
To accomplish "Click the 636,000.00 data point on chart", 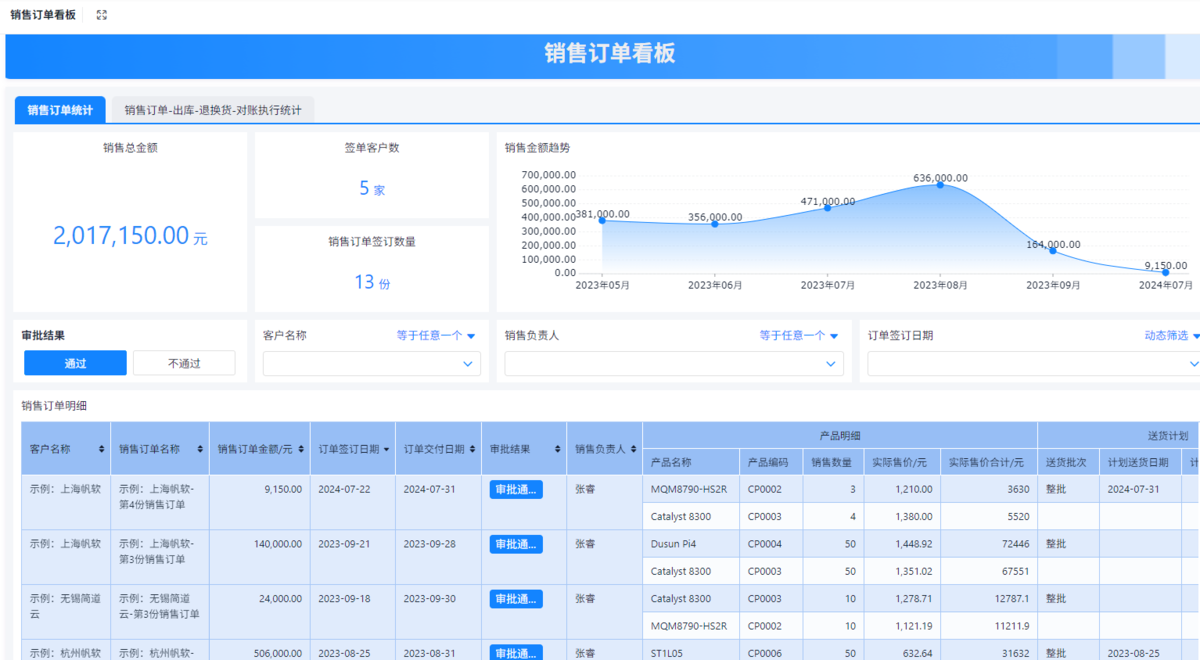I will tap(940, 185).
